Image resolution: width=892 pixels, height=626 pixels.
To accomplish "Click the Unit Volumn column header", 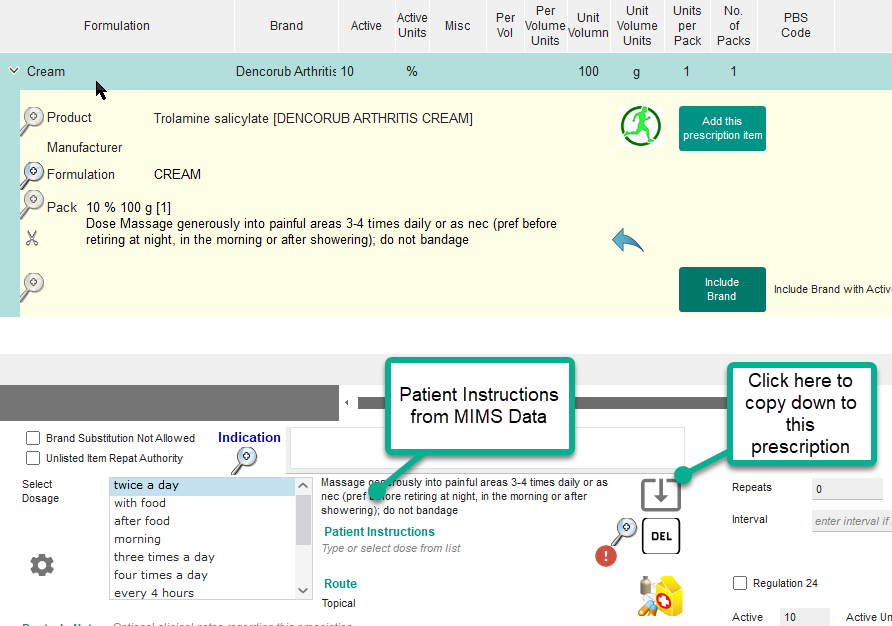I will [x=588, y=26].
